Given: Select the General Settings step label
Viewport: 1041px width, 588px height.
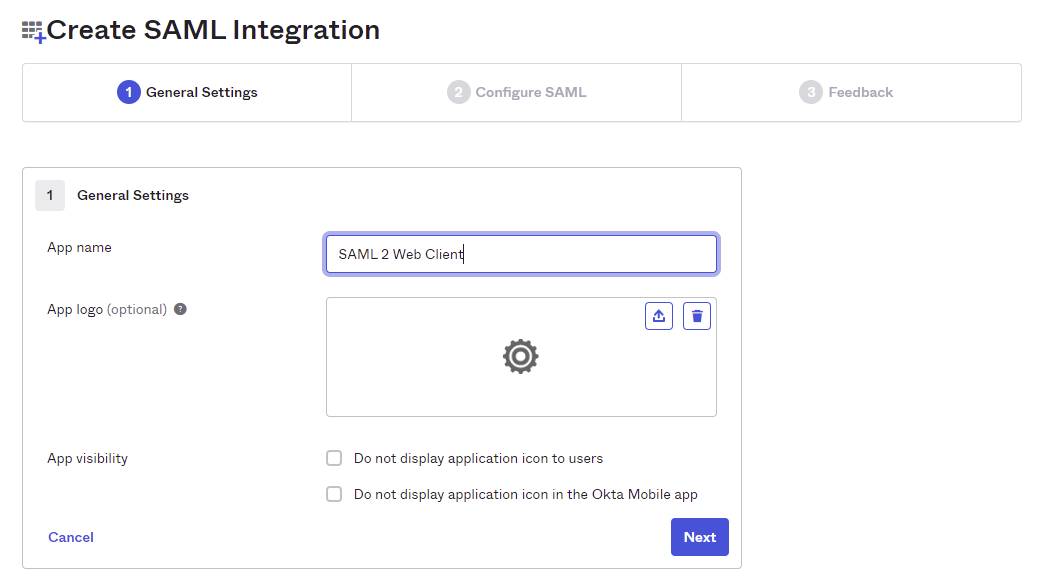Looking at the screenshot, I should tap(201, 92).
